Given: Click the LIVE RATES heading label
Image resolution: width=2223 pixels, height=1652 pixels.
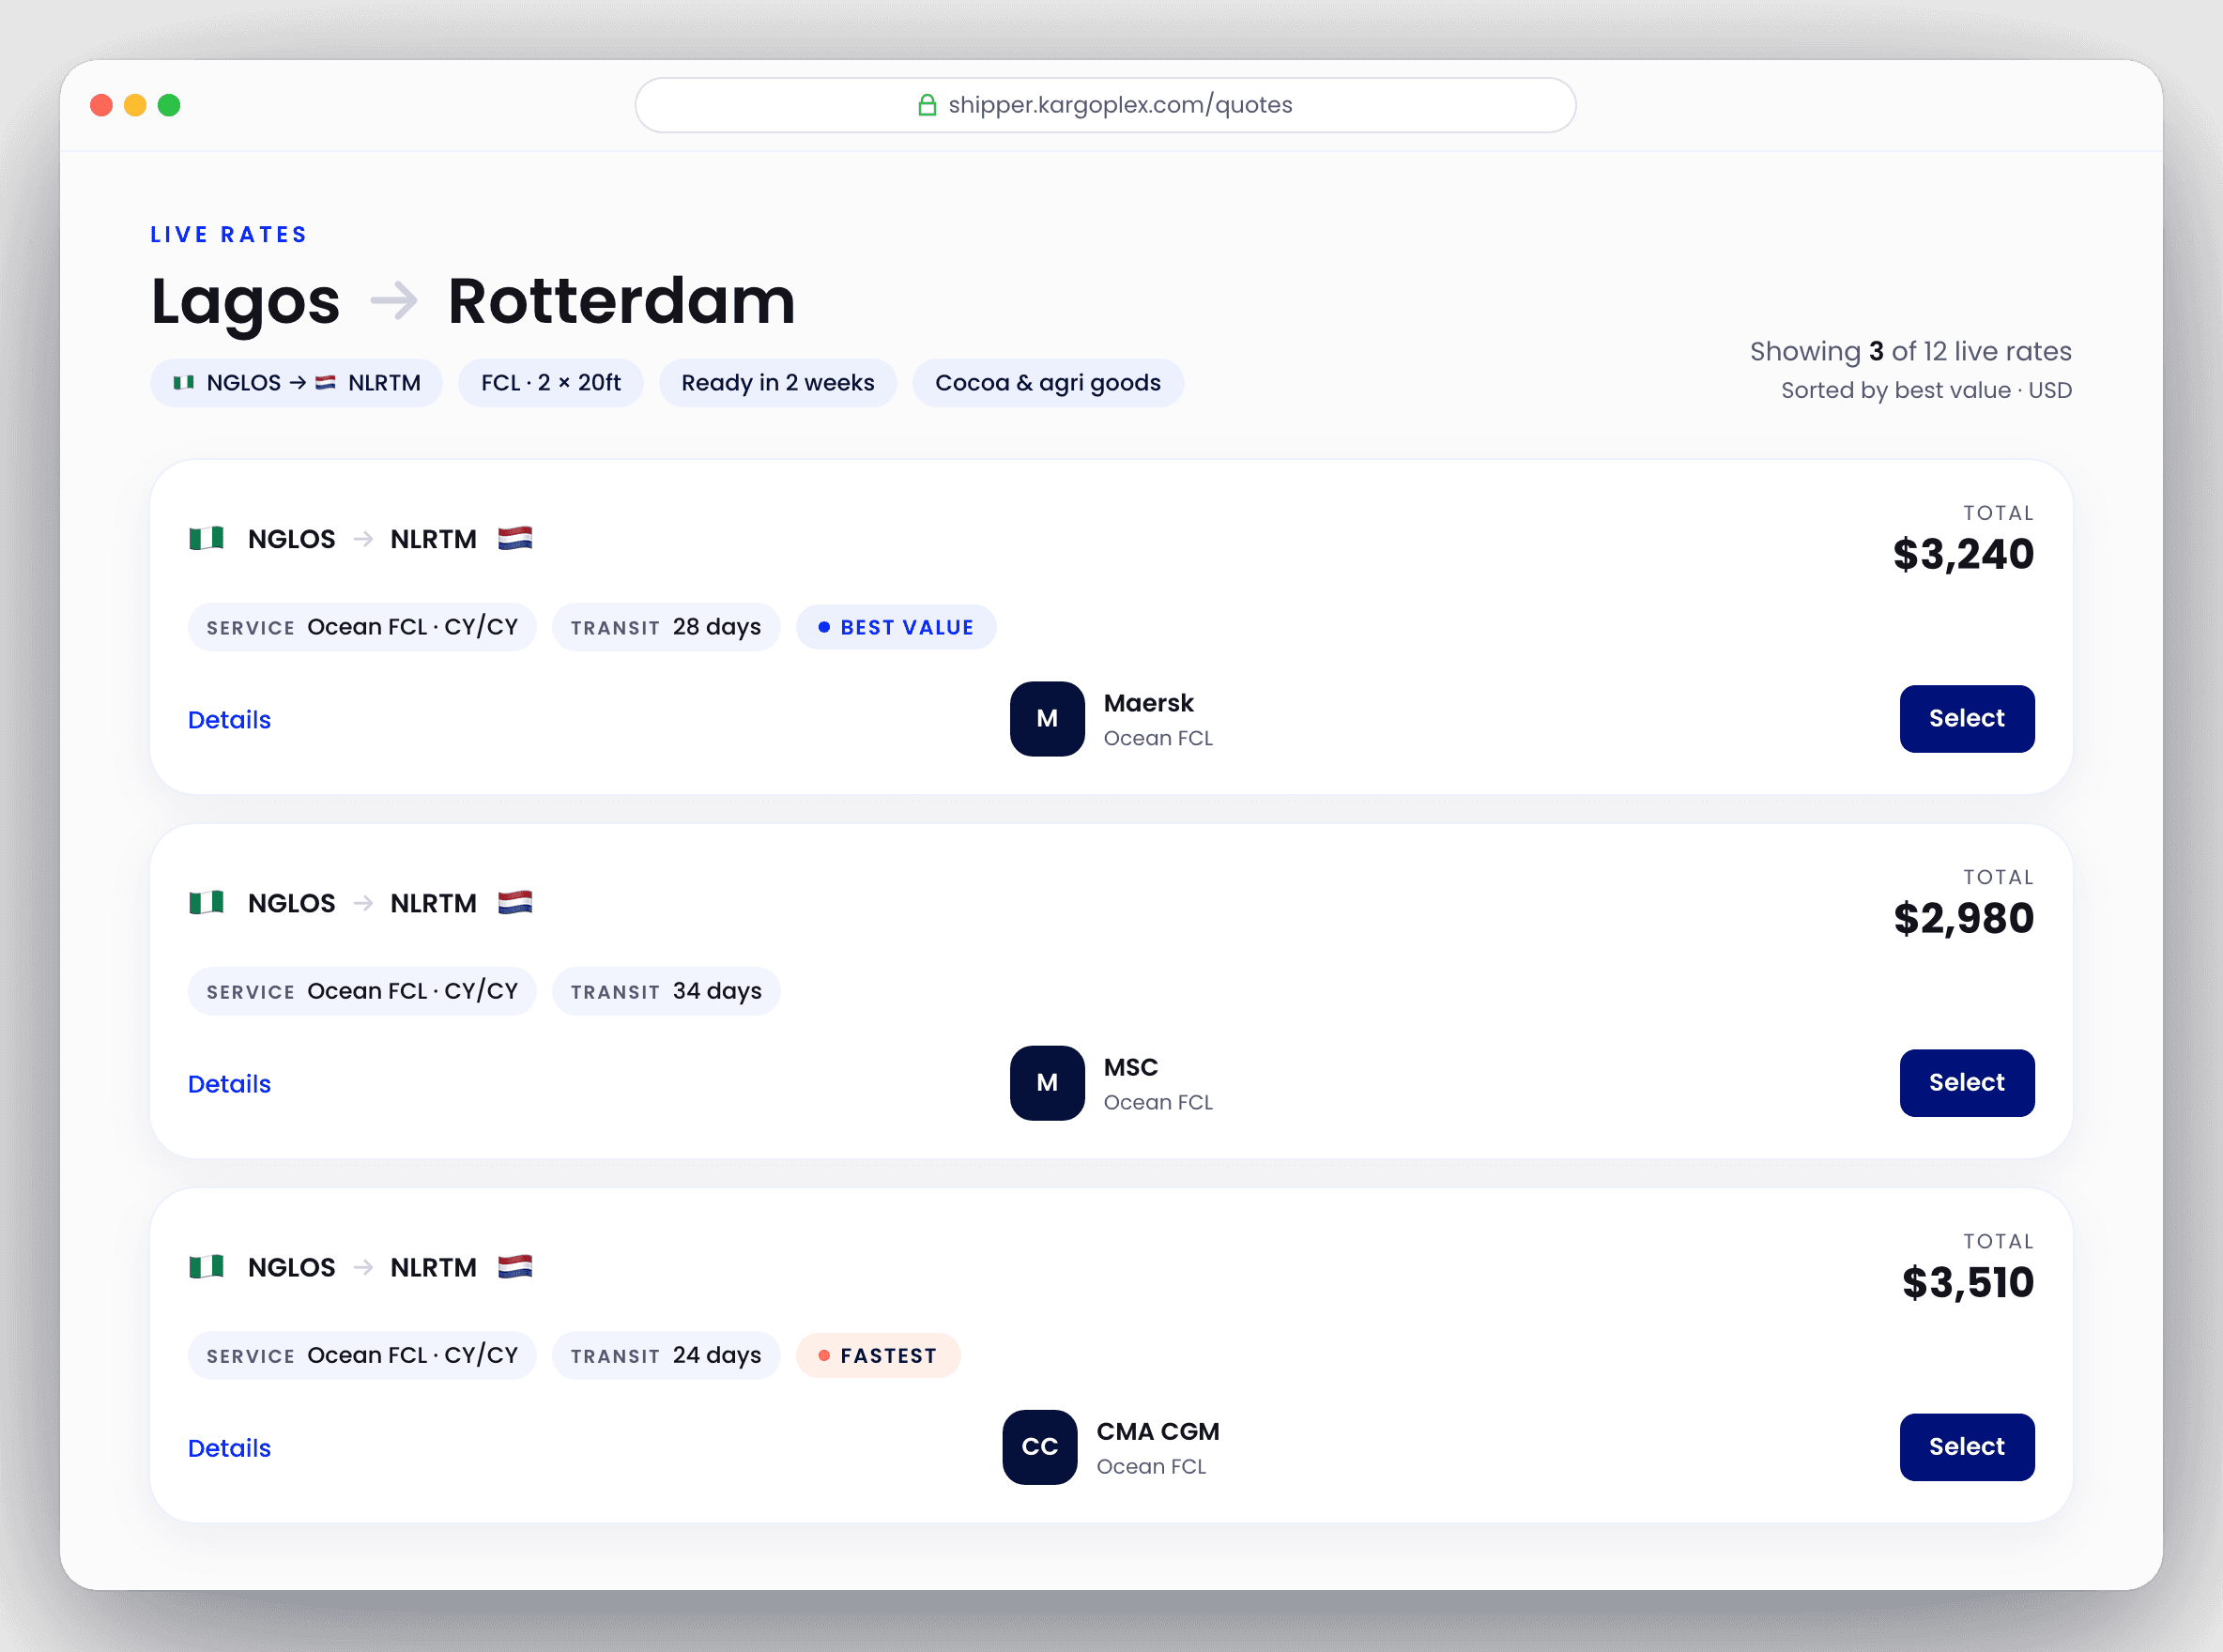Looking at the screenshot, I should (229, 235).
